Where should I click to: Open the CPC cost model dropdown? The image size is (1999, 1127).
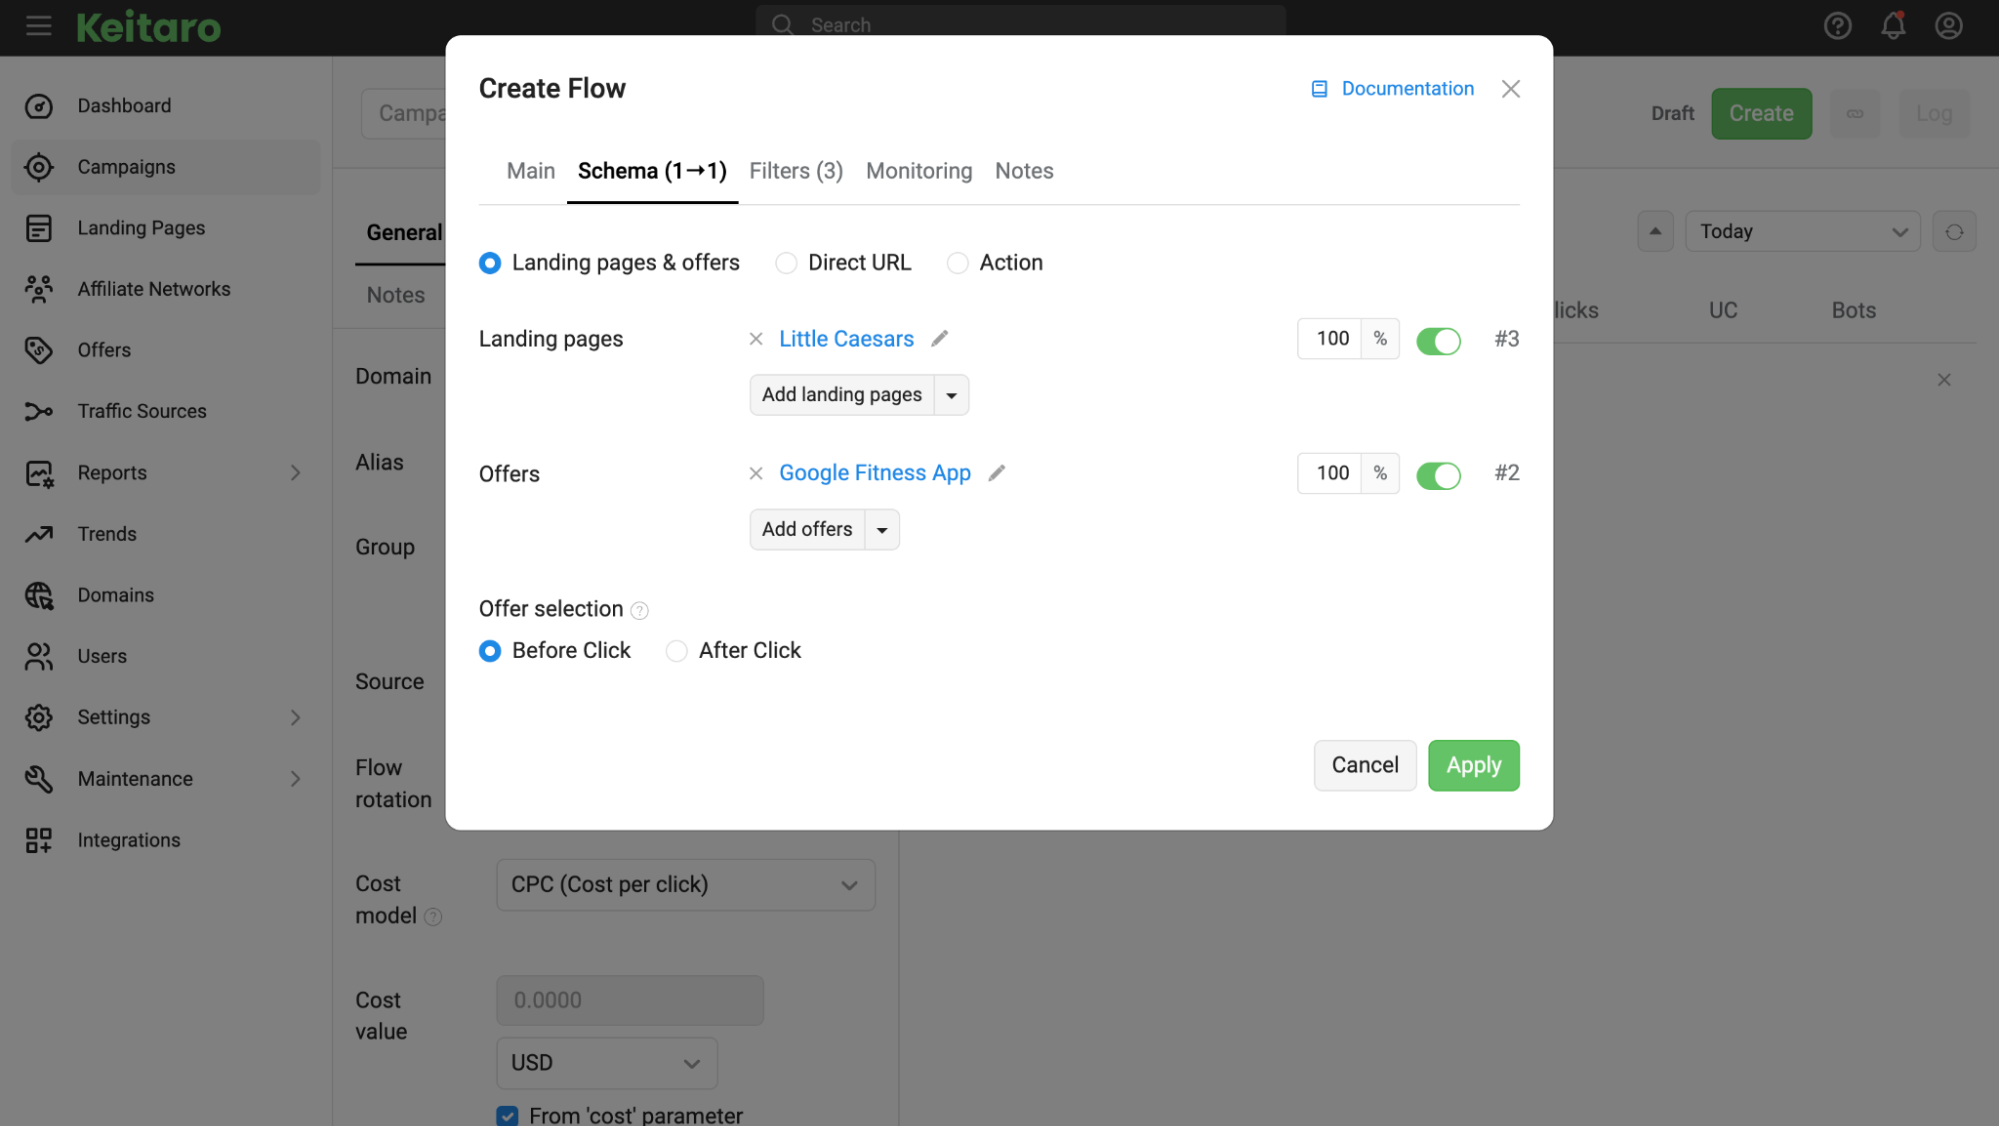coord(685,885)
